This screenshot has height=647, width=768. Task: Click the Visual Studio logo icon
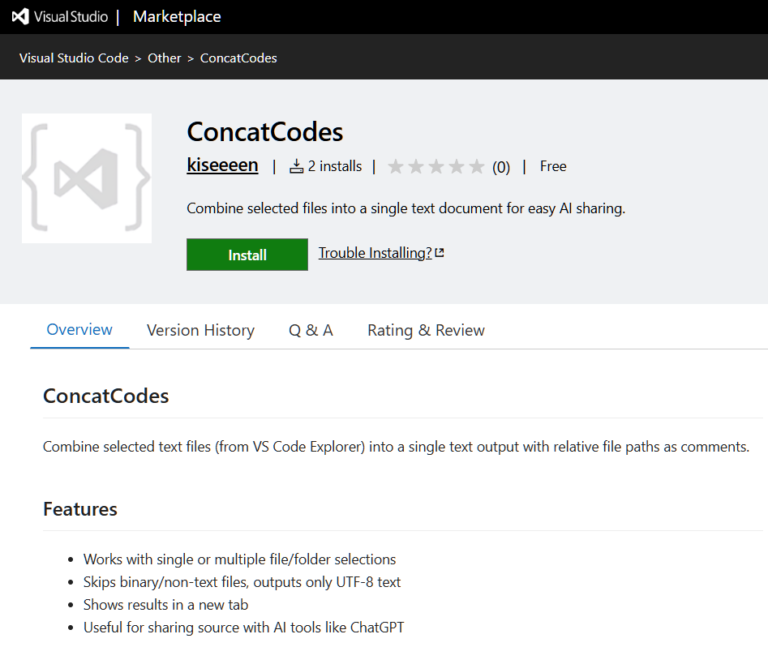point(20,17)
